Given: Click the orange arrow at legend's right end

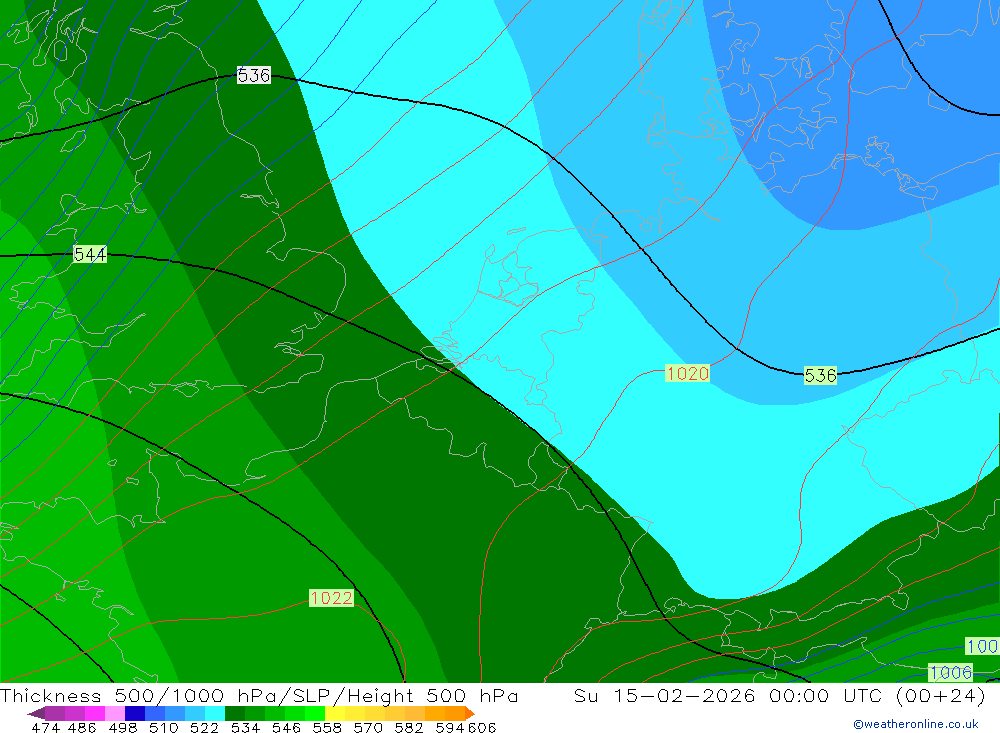Looking at the screenshot, I should (469, 713).
